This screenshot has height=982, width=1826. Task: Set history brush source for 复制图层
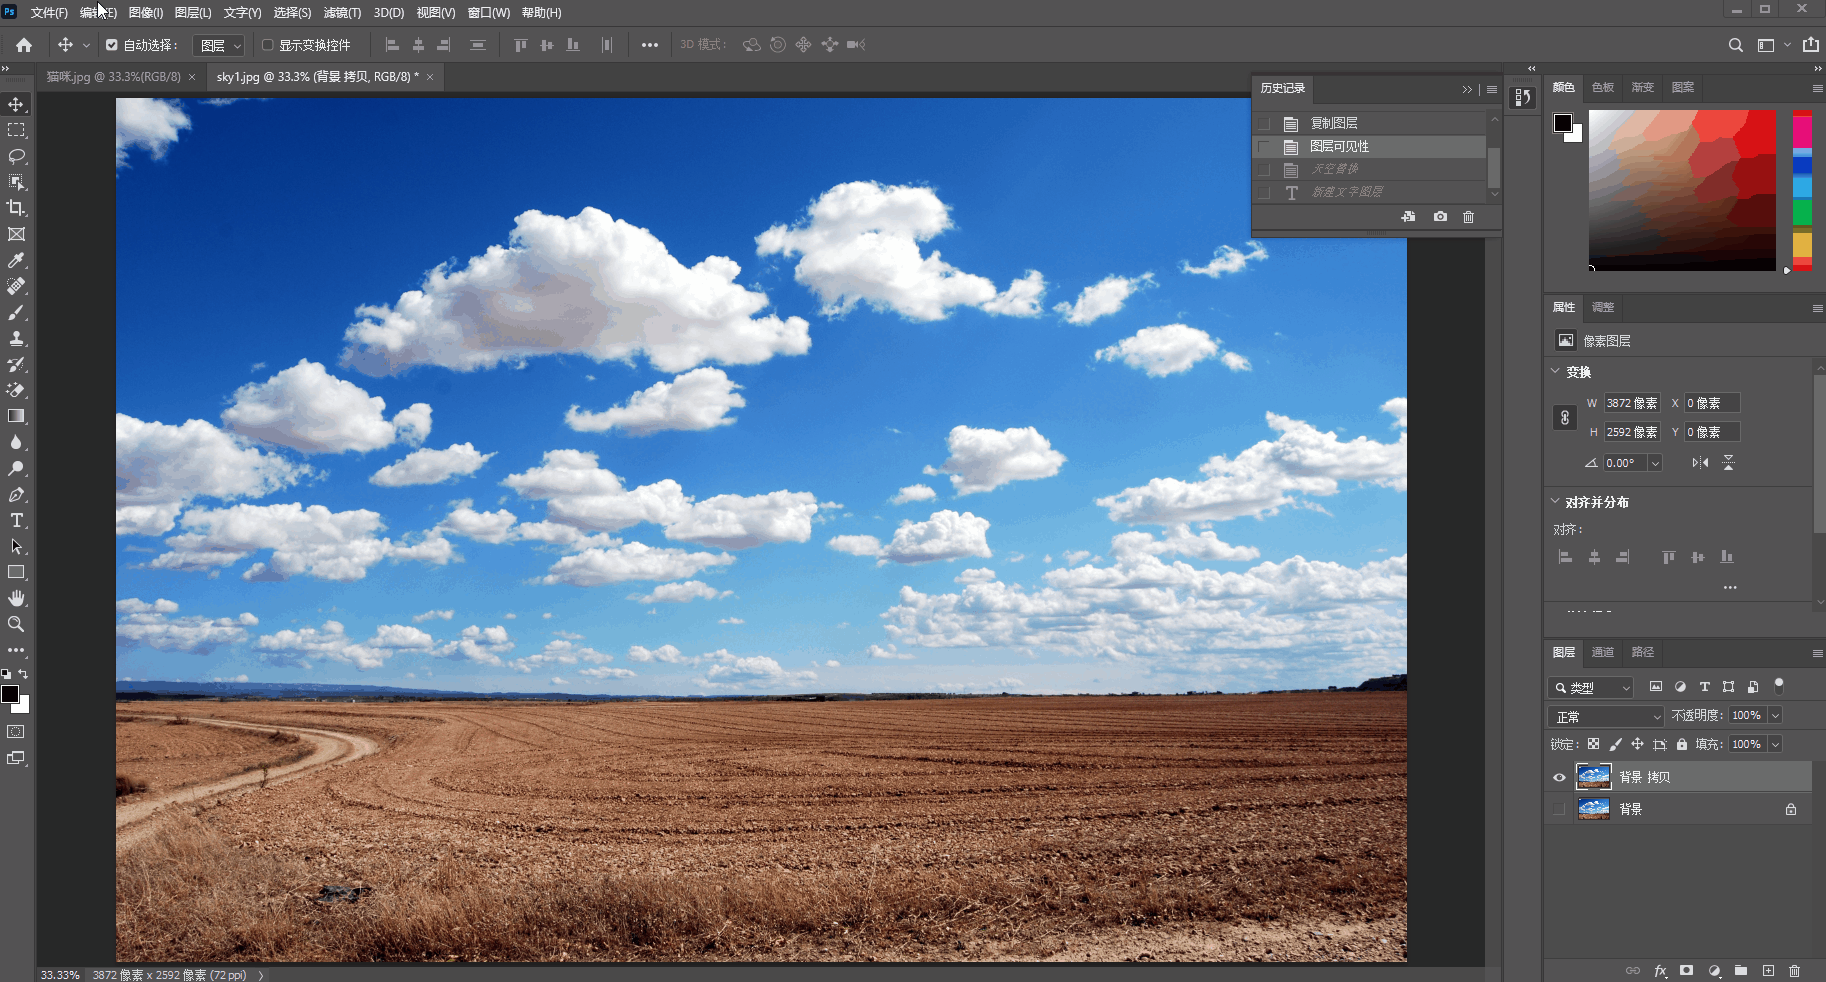(x=1265, y=123)
